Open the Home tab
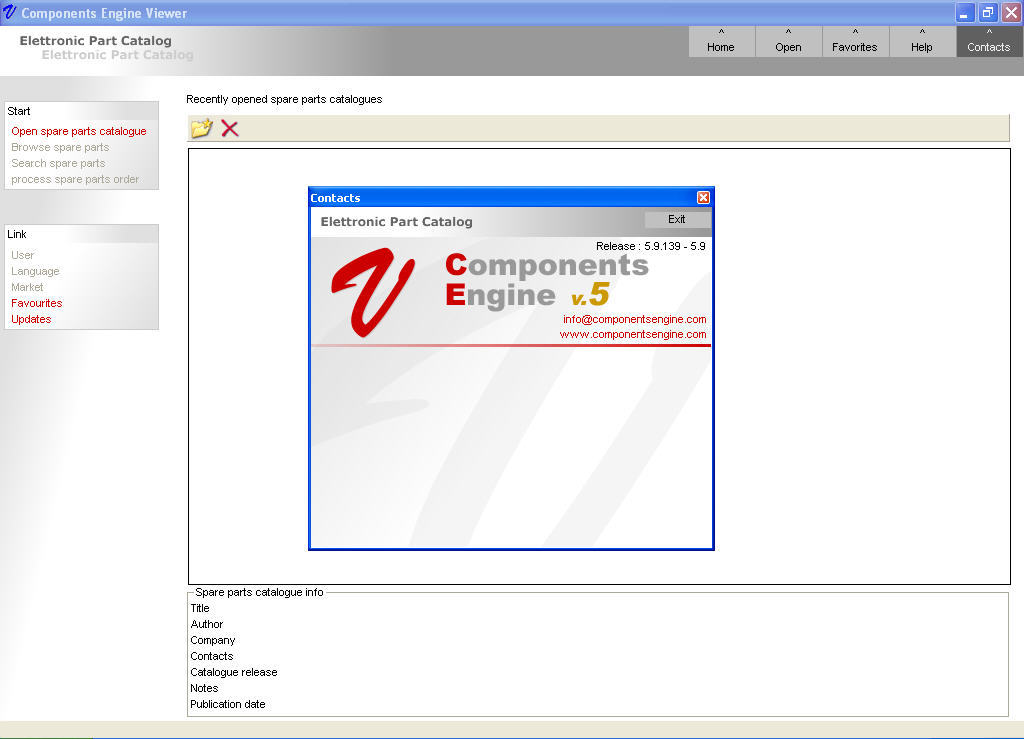The width and height of the screenshot is (1024, 739). [x=721, y=41]
